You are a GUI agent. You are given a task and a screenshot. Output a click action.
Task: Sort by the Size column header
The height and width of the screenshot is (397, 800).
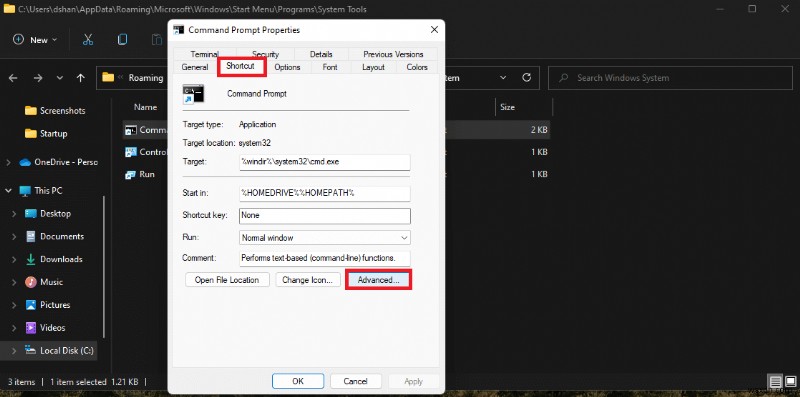point(507,107)
